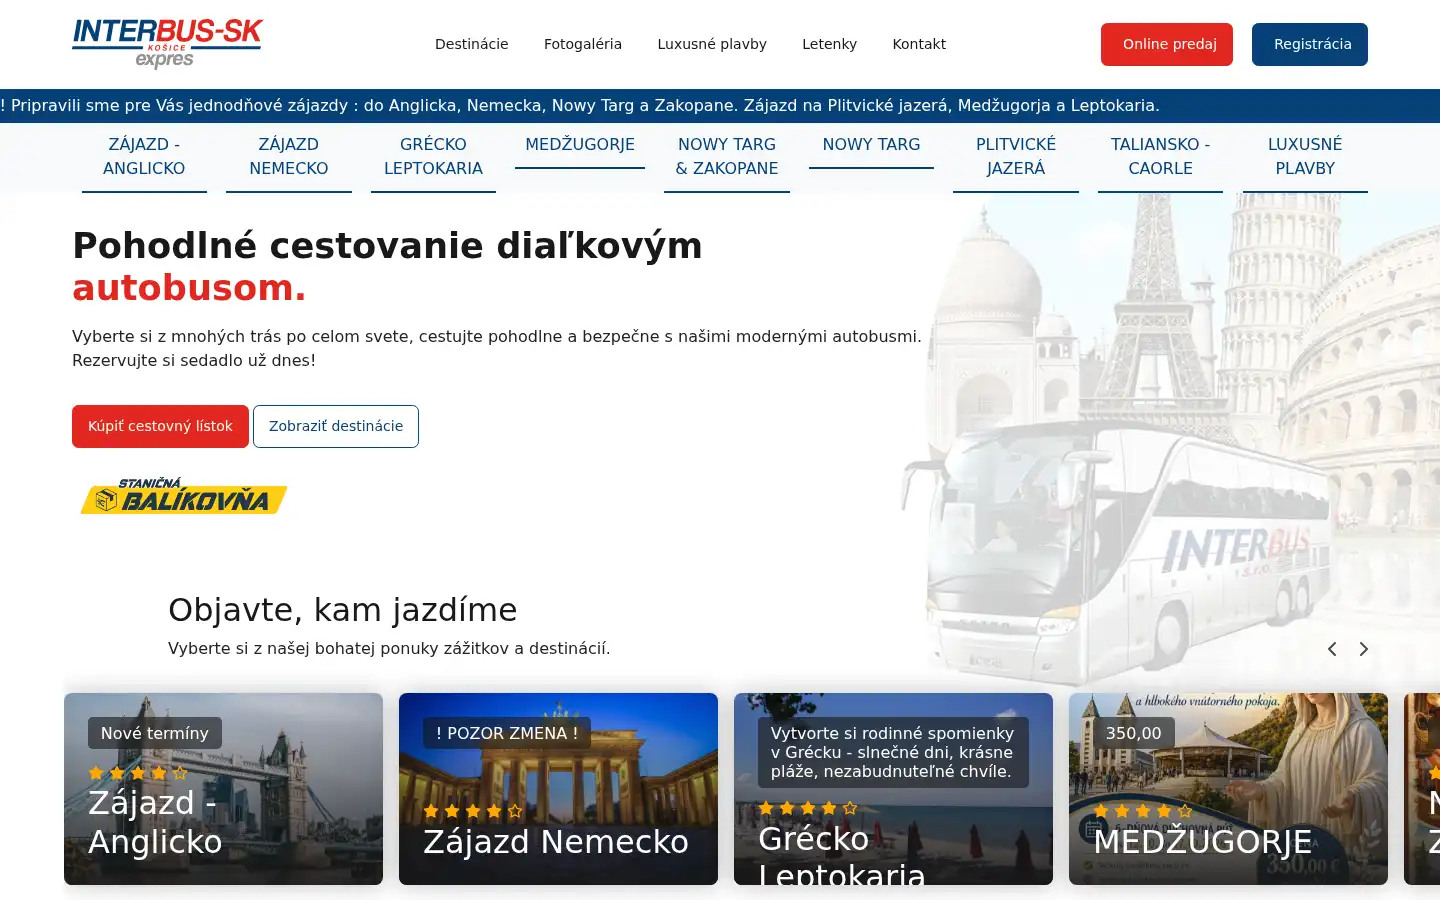Select the standalone NOWY TARG tab
The width and height of the screenshot is (1440, 900).
click(871, 145)
